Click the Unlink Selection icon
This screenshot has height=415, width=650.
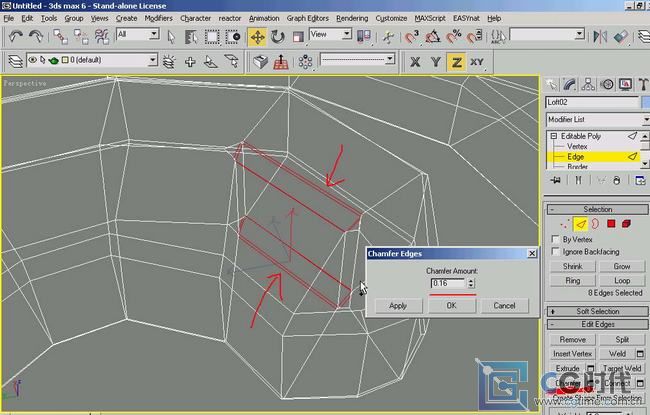tap(81, 36)
